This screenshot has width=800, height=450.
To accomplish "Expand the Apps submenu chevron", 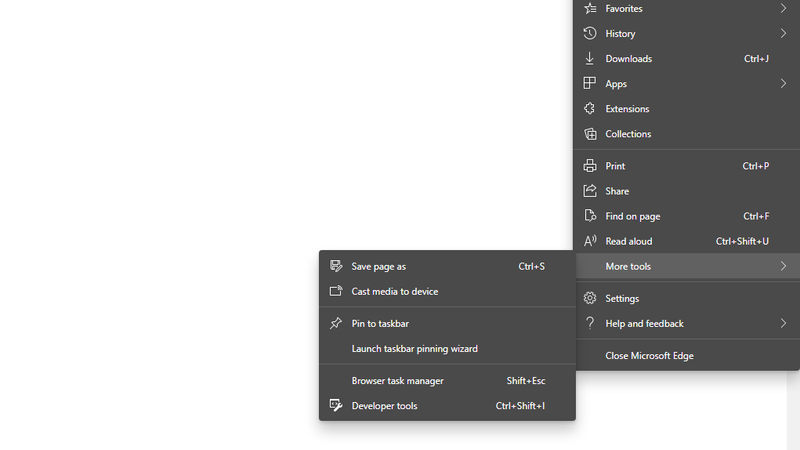I will [x=783, y=83].
